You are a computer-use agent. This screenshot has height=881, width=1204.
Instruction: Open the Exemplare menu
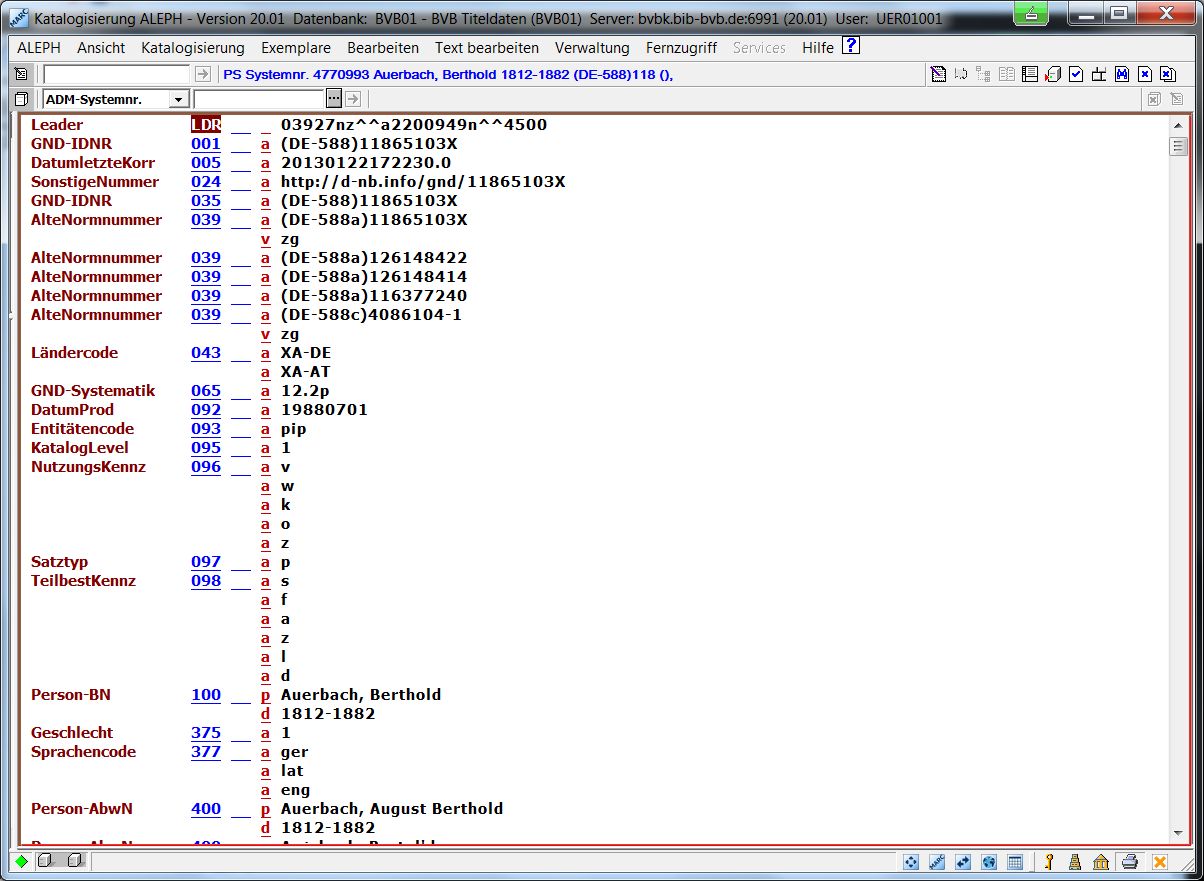pos(296,48)
